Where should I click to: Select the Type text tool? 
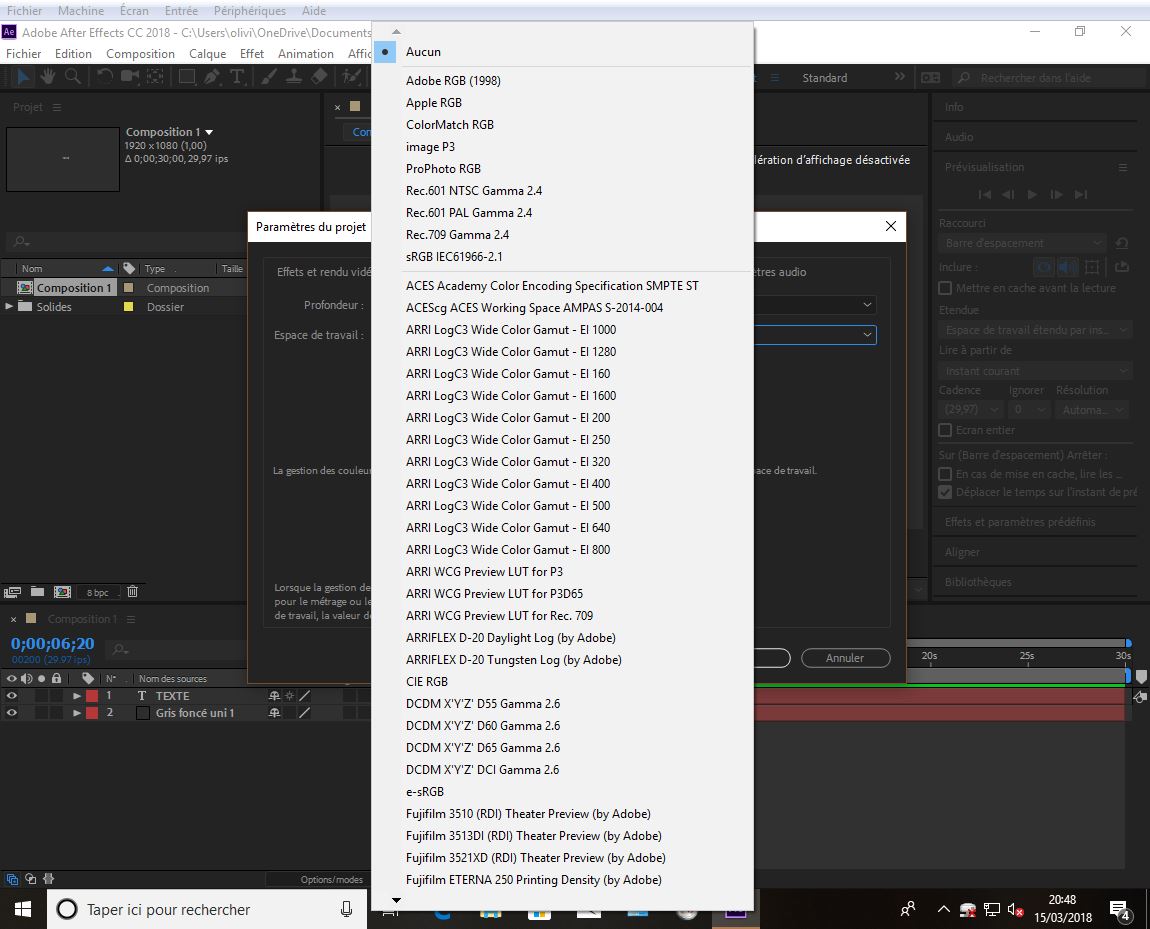pos(237,76)
